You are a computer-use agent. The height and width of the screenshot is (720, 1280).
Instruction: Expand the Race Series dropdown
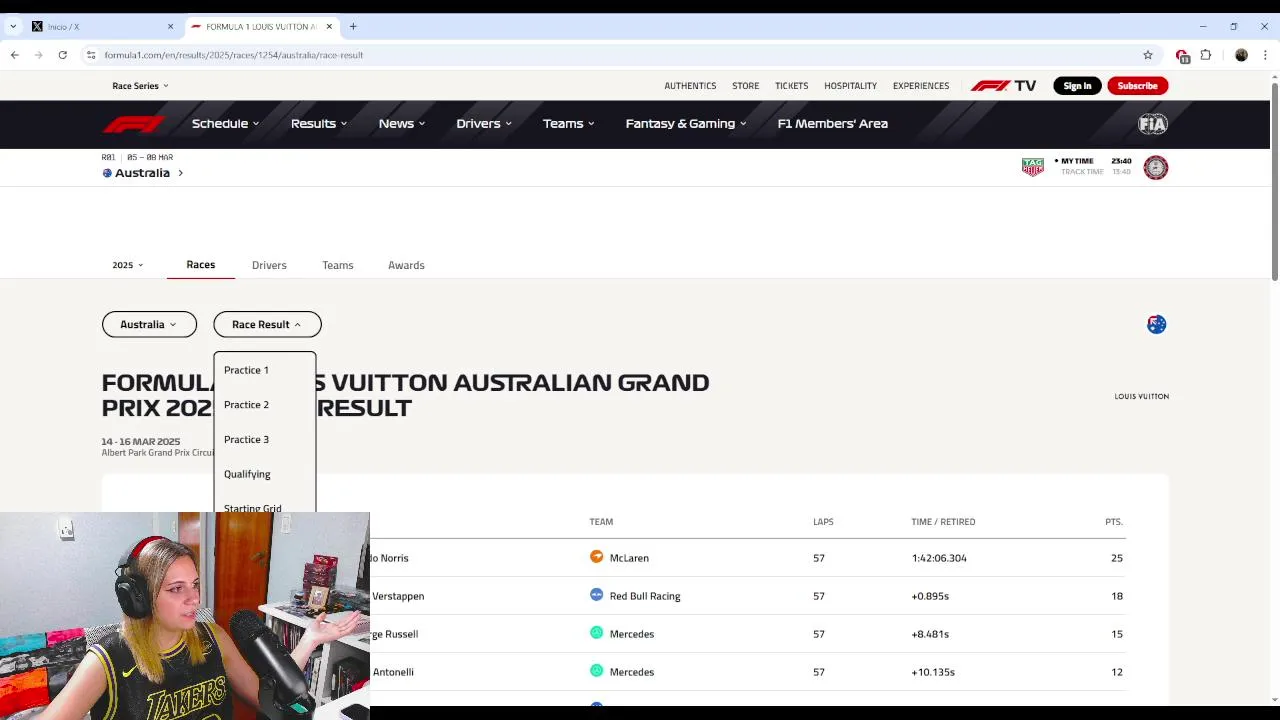click(140, 86)
